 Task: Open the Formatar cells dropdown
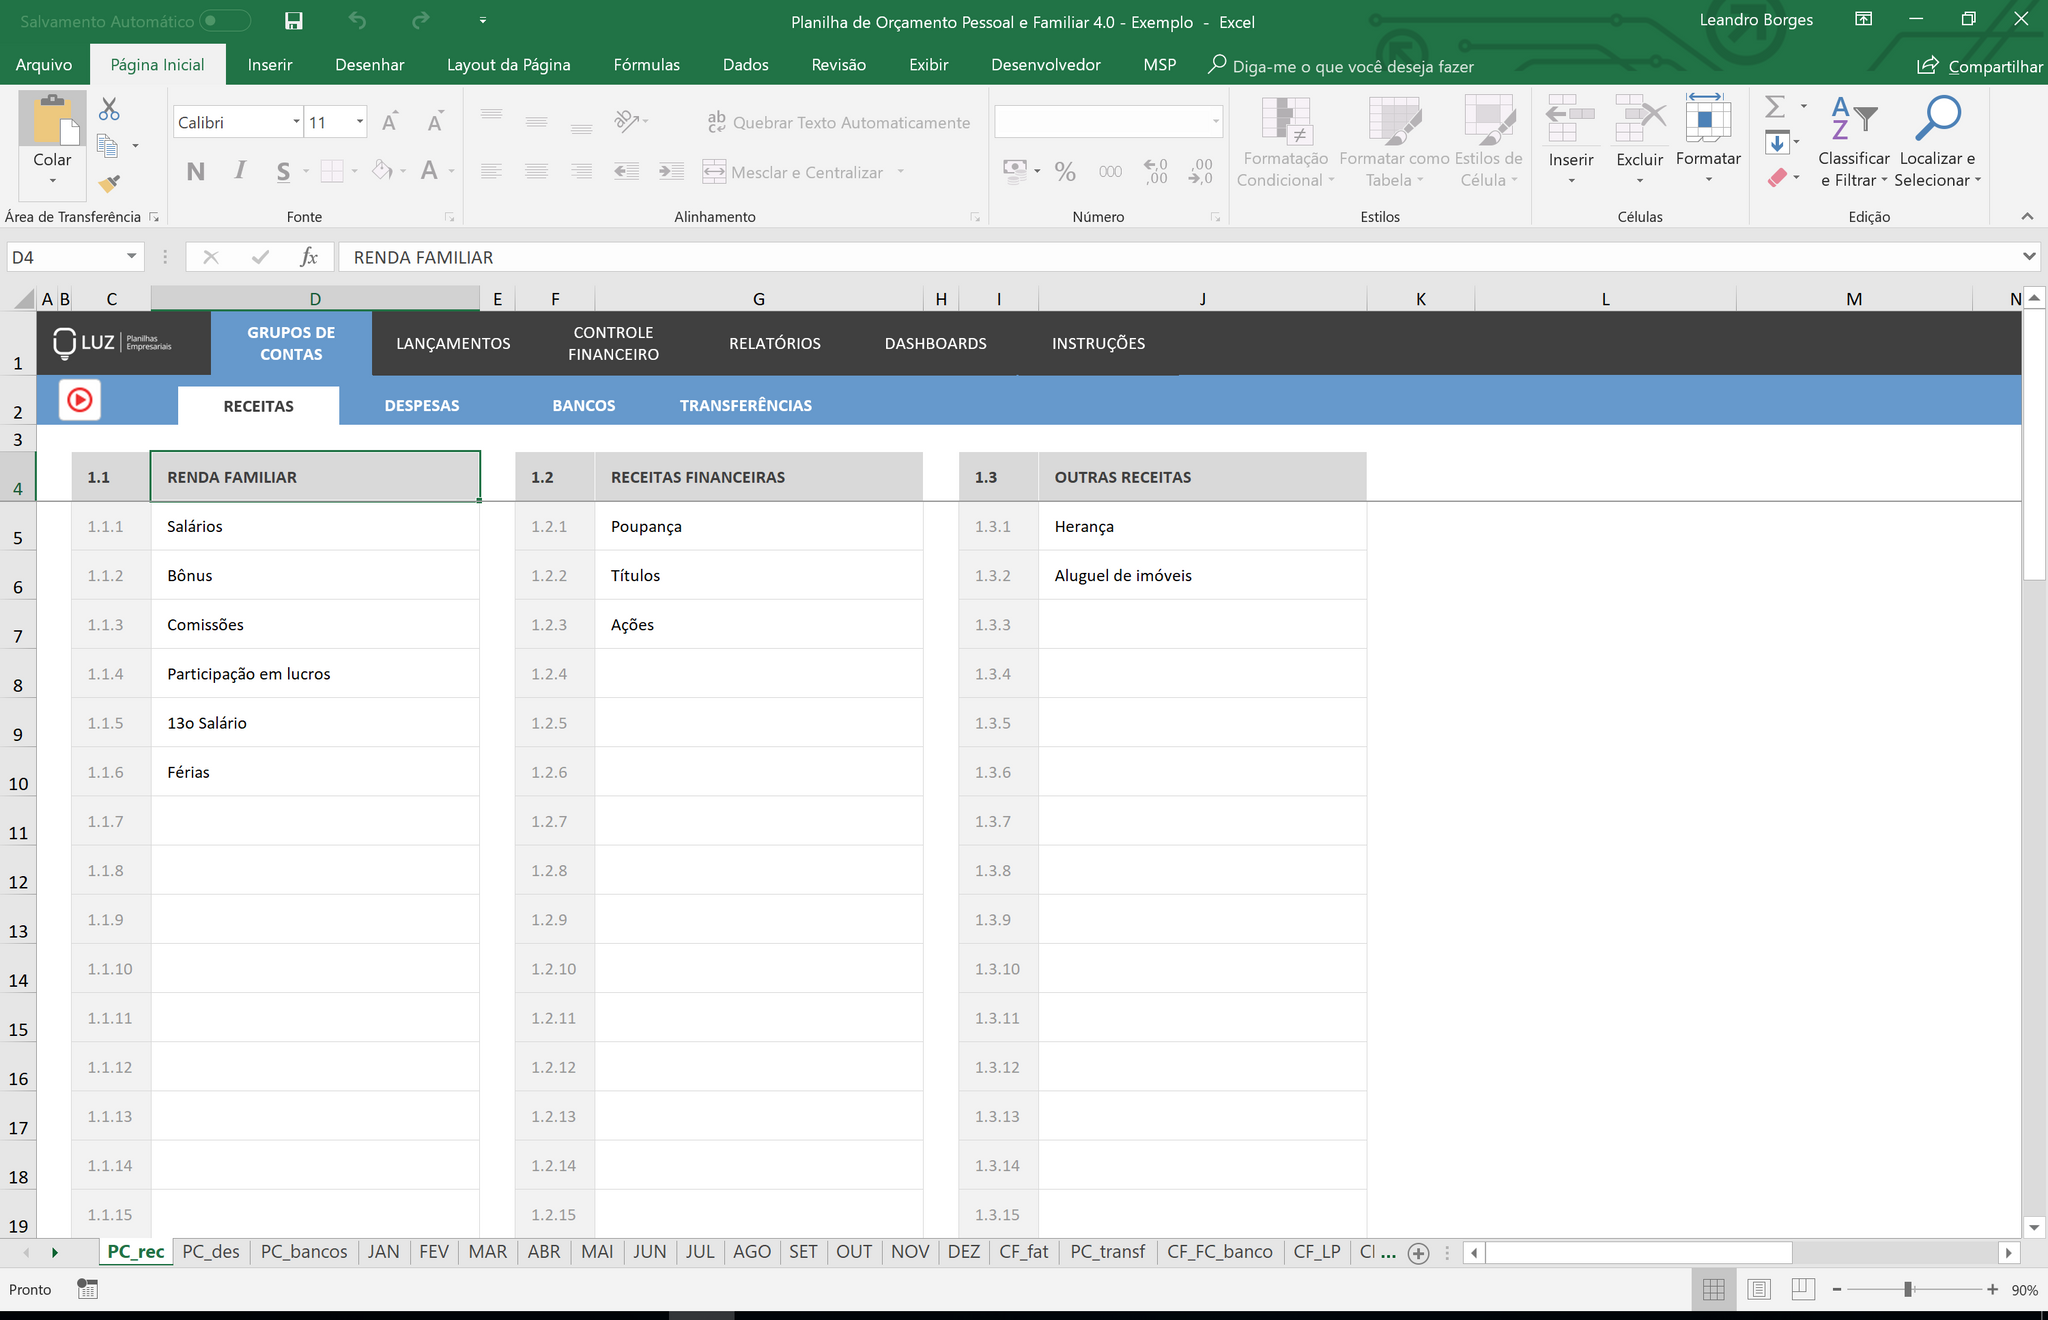pyautogui.click(x=1708, y=141)
